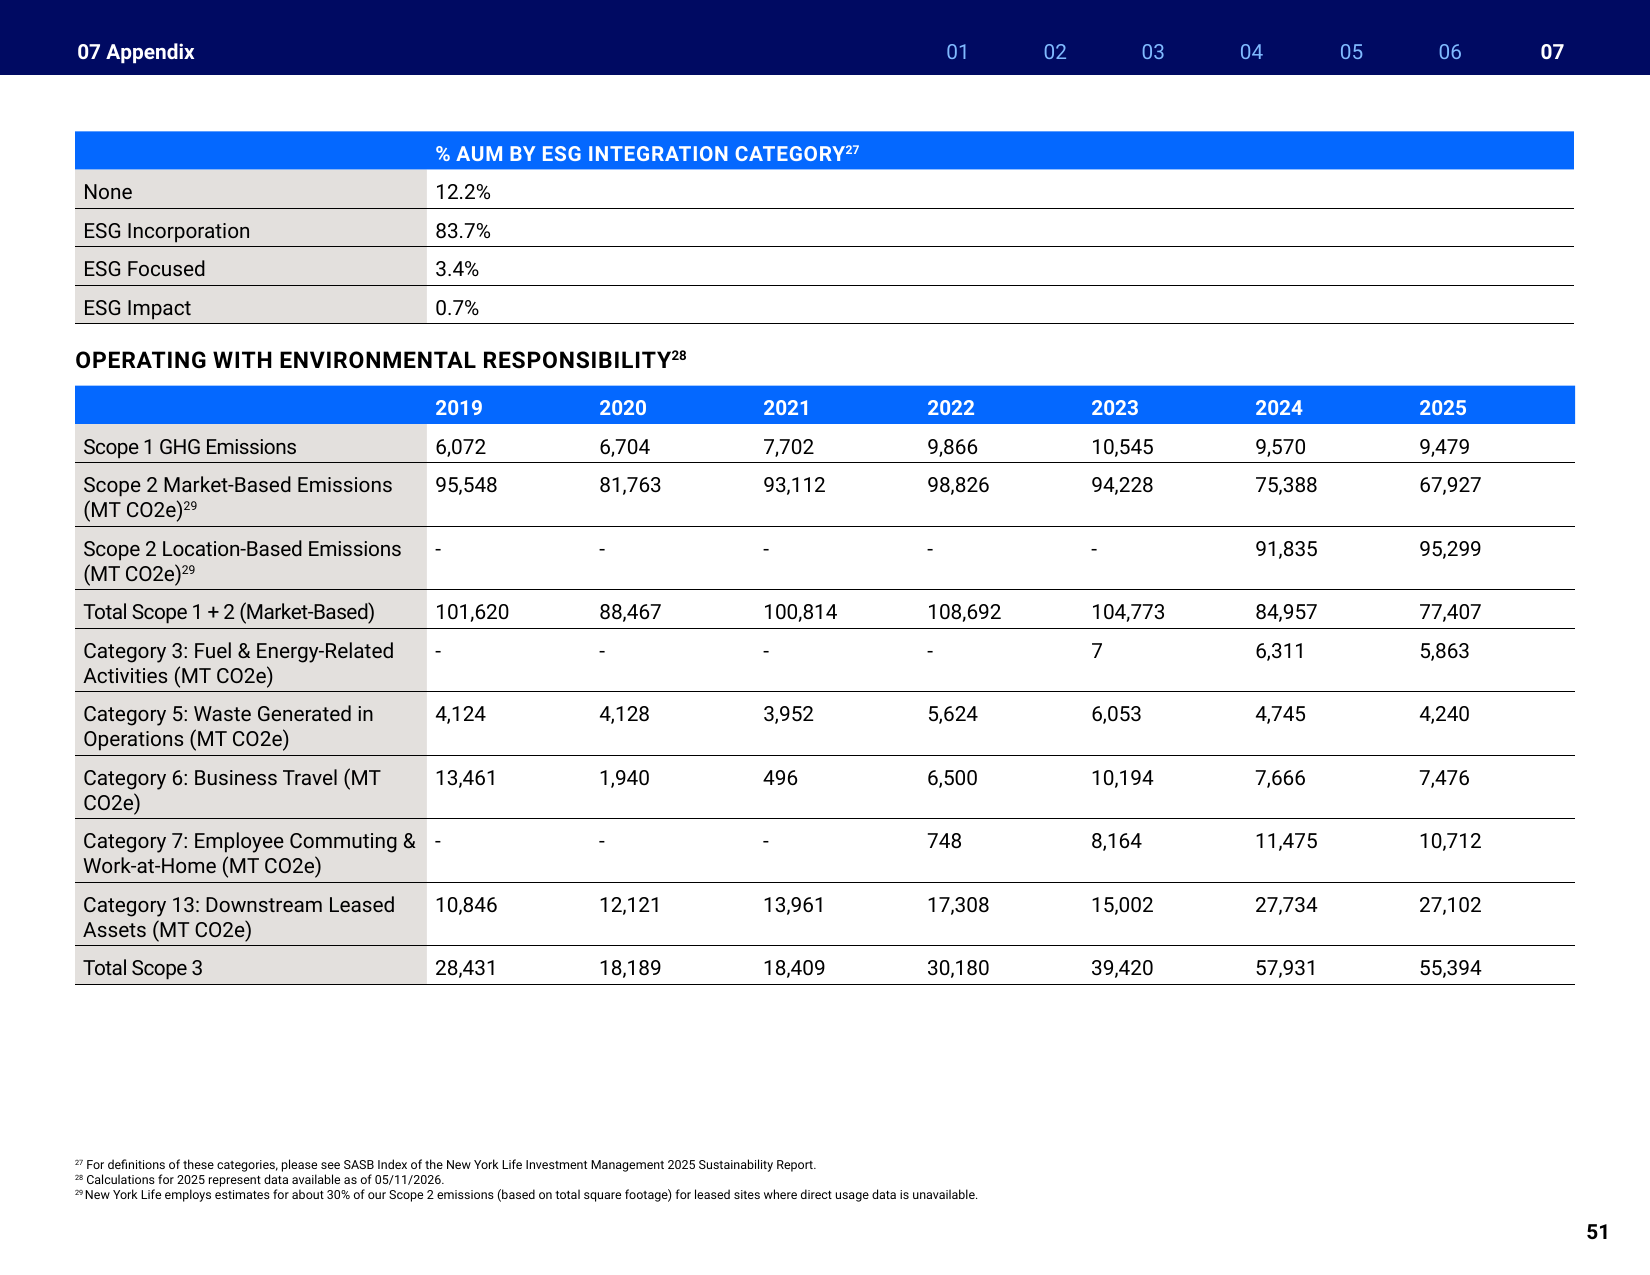Viewport: 1650px width, 1275px height.
Task: Click 'Scope 2 Market-Based Emissions' row label
Action: coord(238,497)
